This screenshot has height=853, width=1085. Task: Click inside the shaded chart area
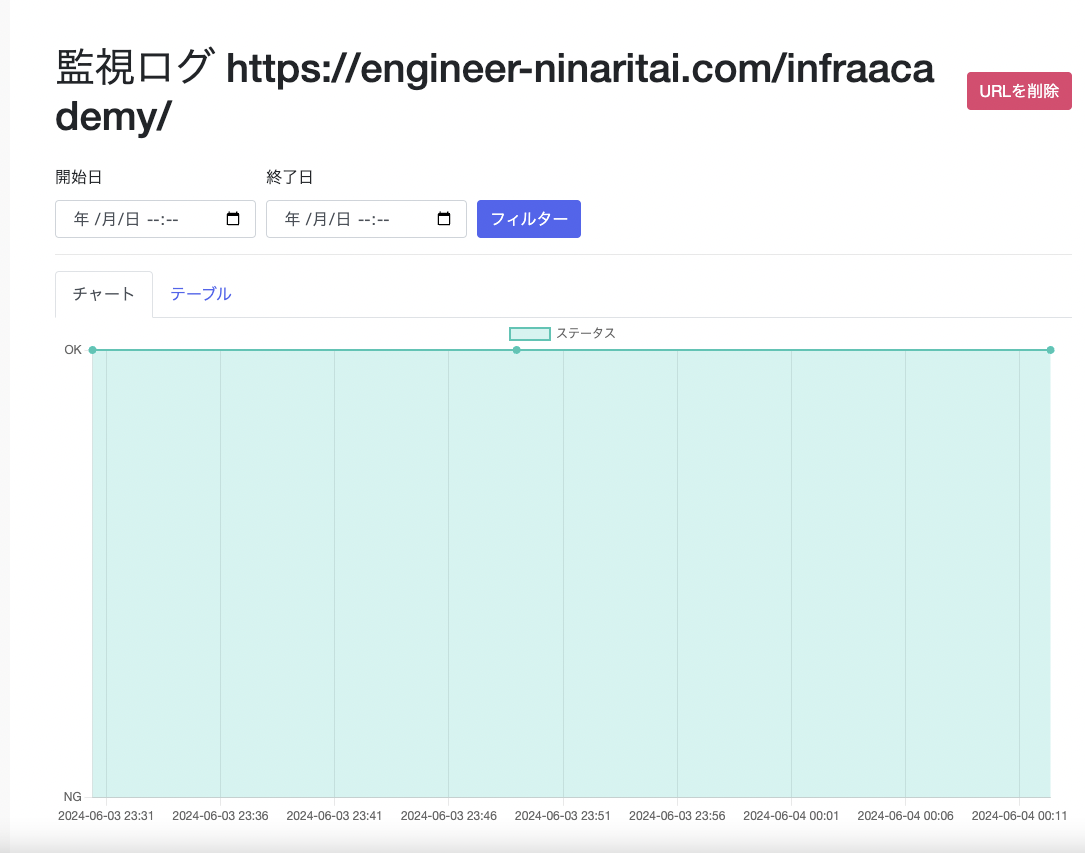(570, 570)
